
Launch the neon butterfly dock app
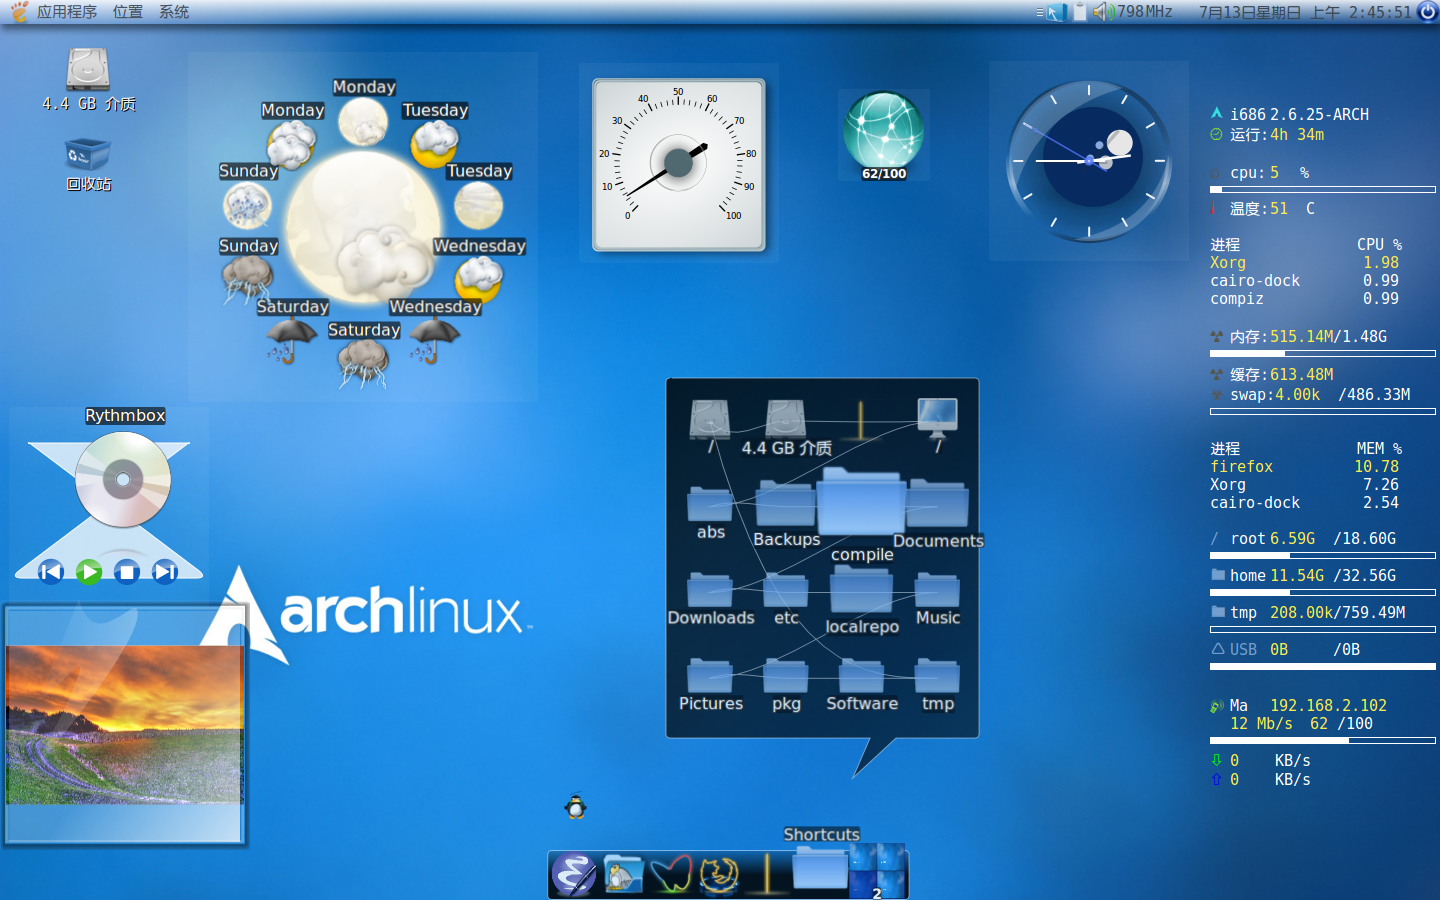click(671, 875)
